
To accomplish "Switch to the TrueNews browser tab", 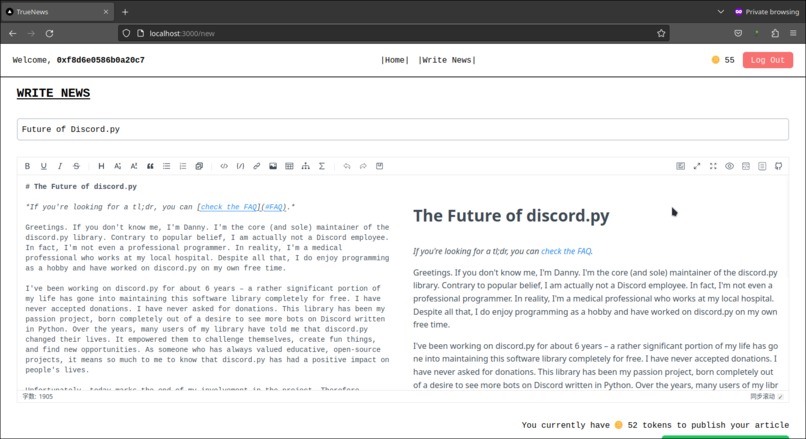I will [x=57, y=11].
